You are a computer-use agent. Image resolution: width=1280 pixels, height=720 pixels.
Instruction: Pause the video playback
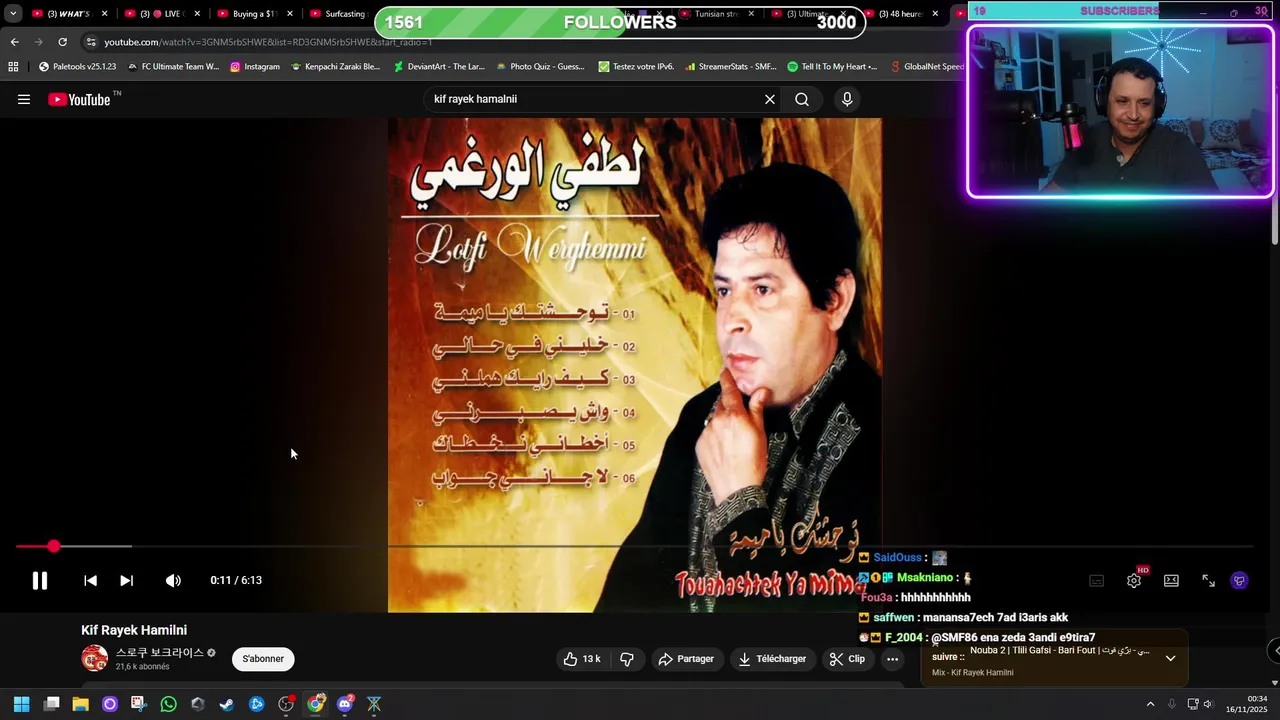click(40, 580)
